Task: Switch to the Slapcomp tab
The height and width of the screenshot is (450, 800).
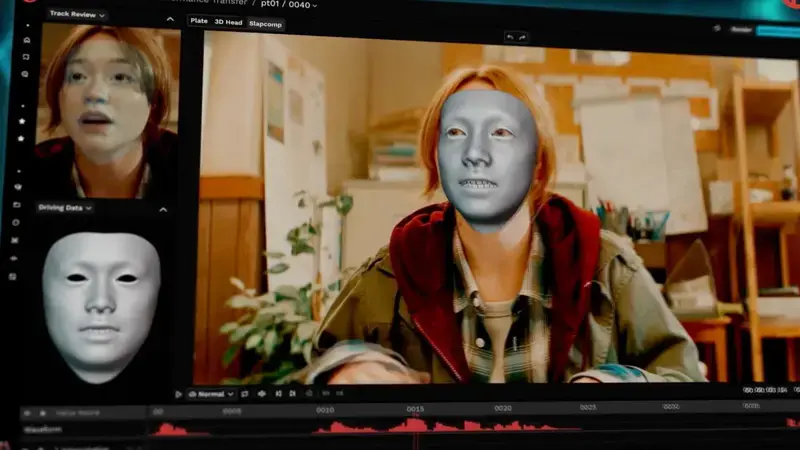Action: 265,23
